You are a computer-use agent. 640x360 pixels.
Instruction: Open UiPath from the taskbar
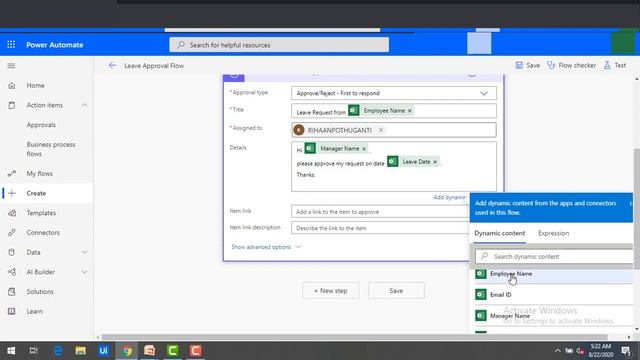pyautogui.click(x=103, y=351)
